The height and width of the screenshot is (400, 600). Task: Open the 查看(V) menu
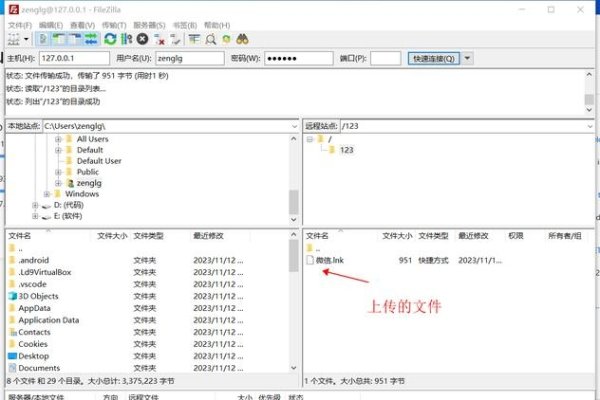click(x=82, y=25)
